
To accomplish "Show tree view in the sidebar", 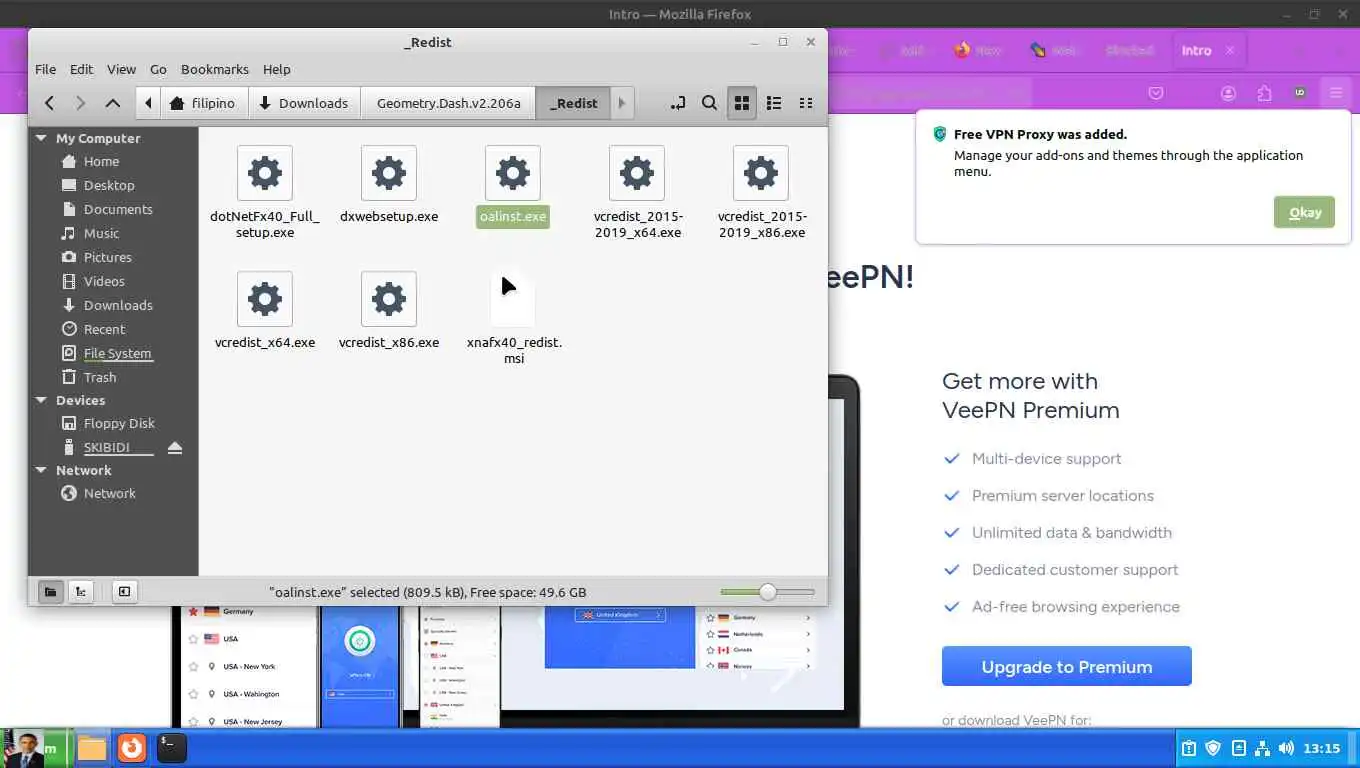I will coord(81,592).
